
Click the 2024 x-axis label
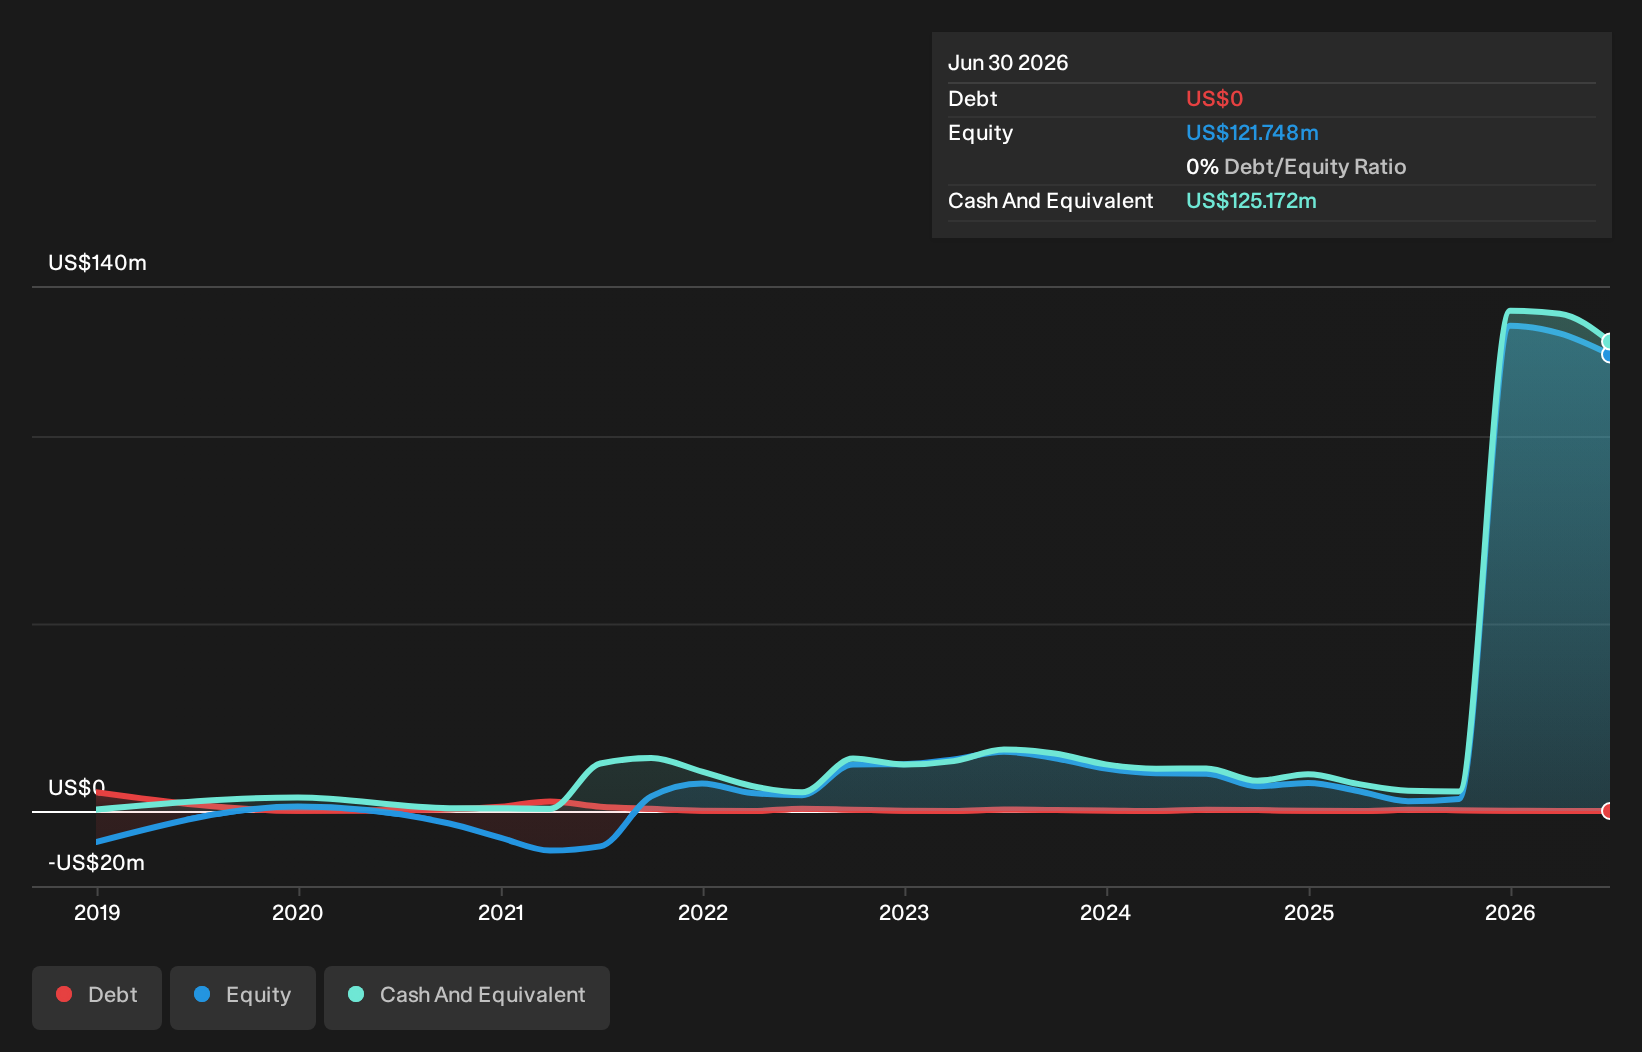1106,912
